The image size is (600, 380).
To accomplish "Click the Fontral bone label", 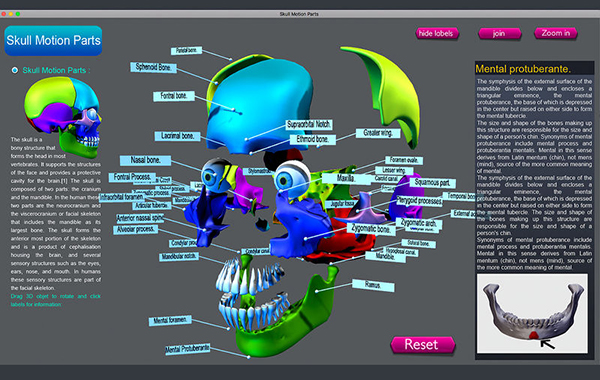I will (x=174, y=96).
